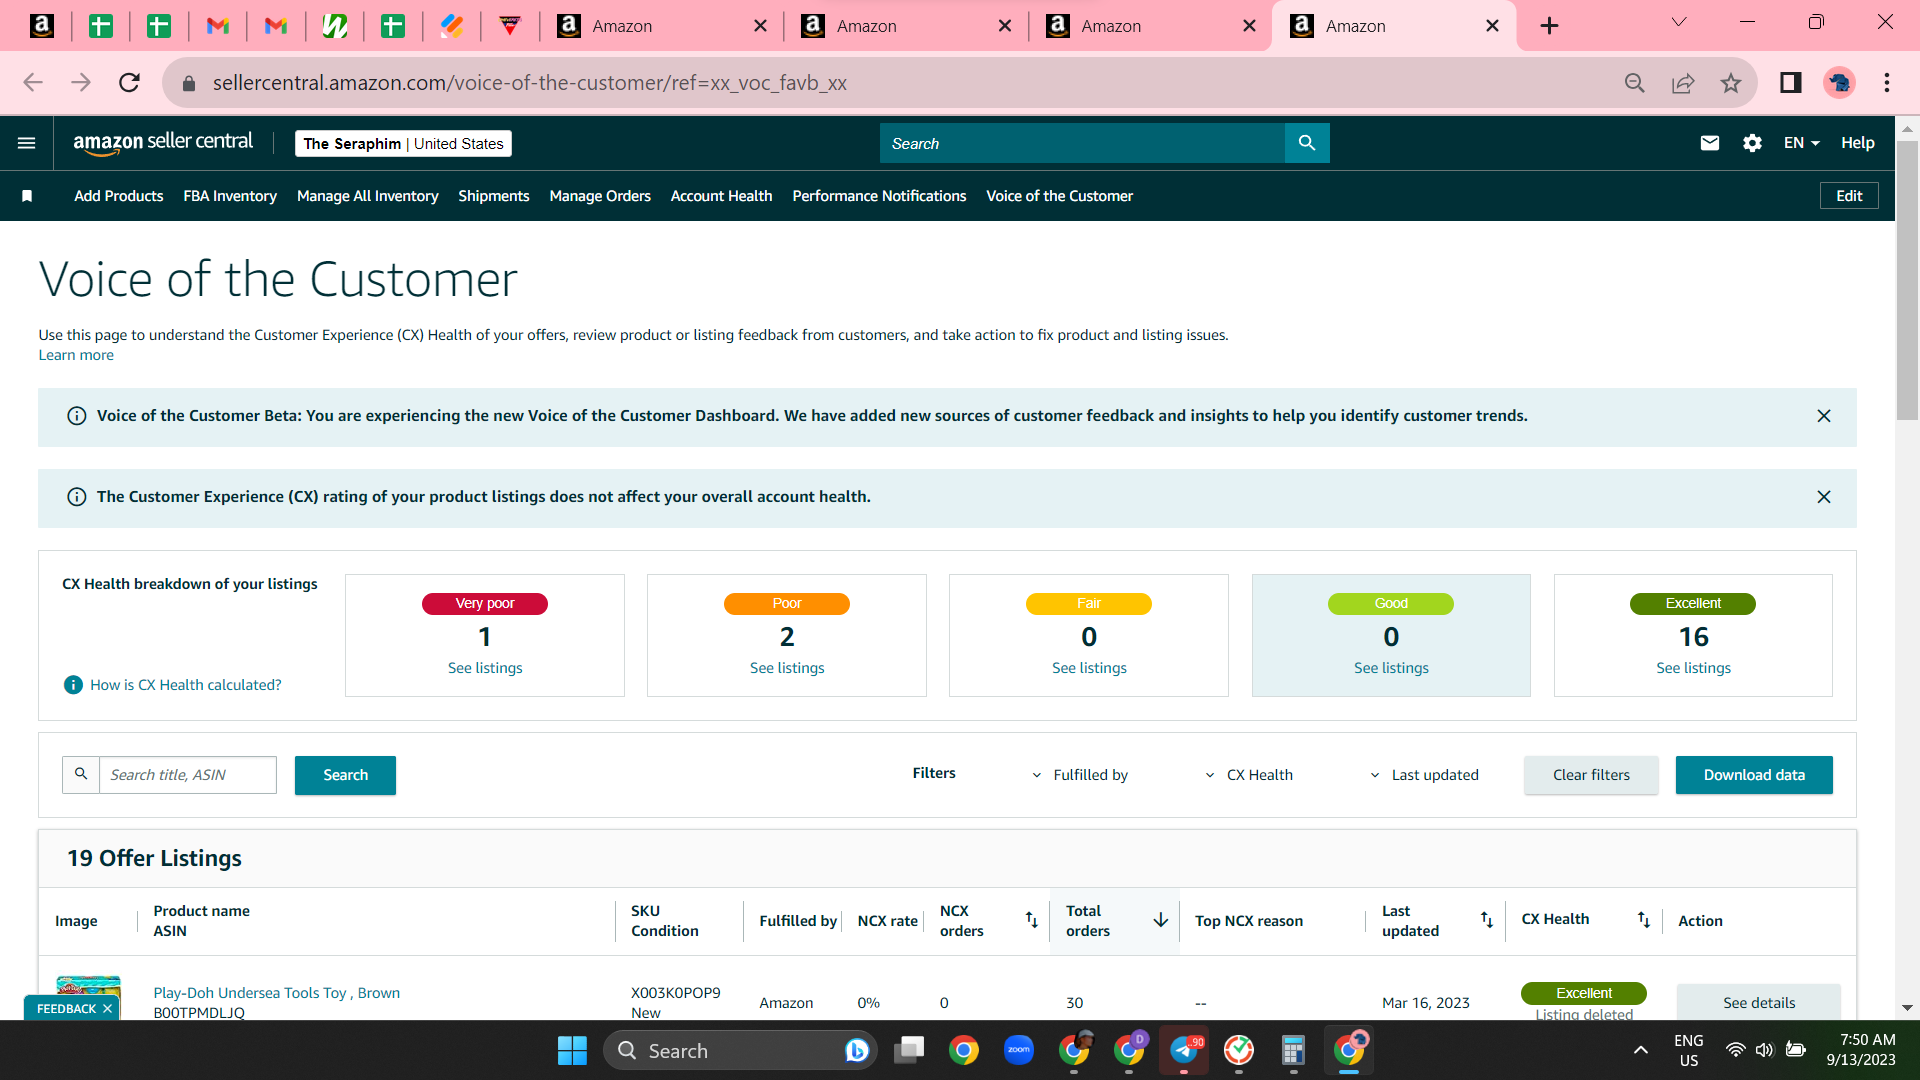
Task: Open Shipments menu item
Action: pos(494,196)
